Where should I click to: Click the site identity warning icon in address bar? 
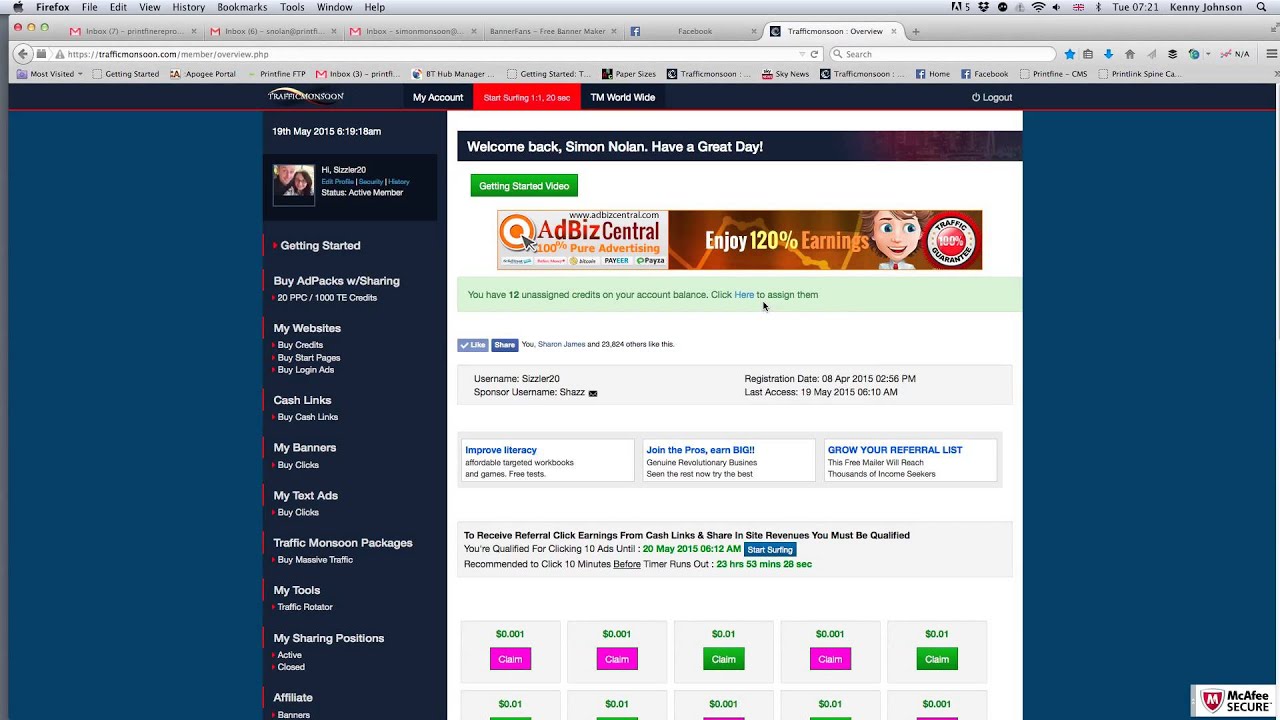pyautogui.click(x=59, y=54)
